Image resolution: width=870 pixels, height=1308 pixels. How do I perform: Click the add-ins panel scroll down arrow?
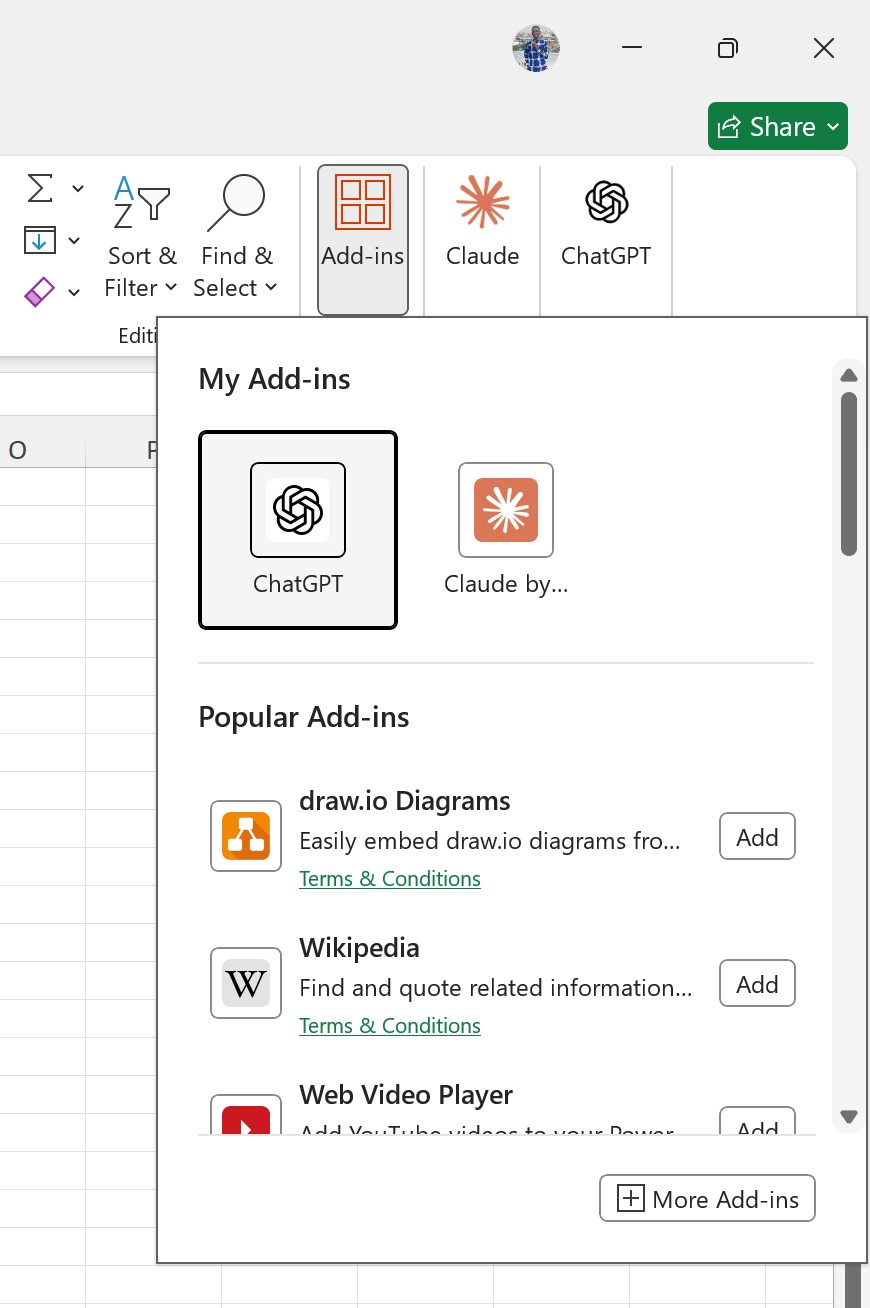pyautogui.click(x=849, y=1116)
